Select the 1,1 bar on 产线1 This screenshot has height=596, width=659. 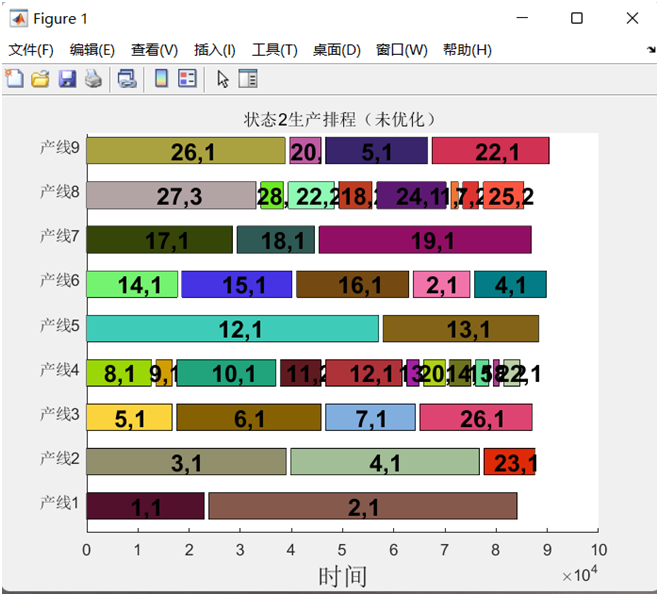pyautogui.click(x=145, y=506)
